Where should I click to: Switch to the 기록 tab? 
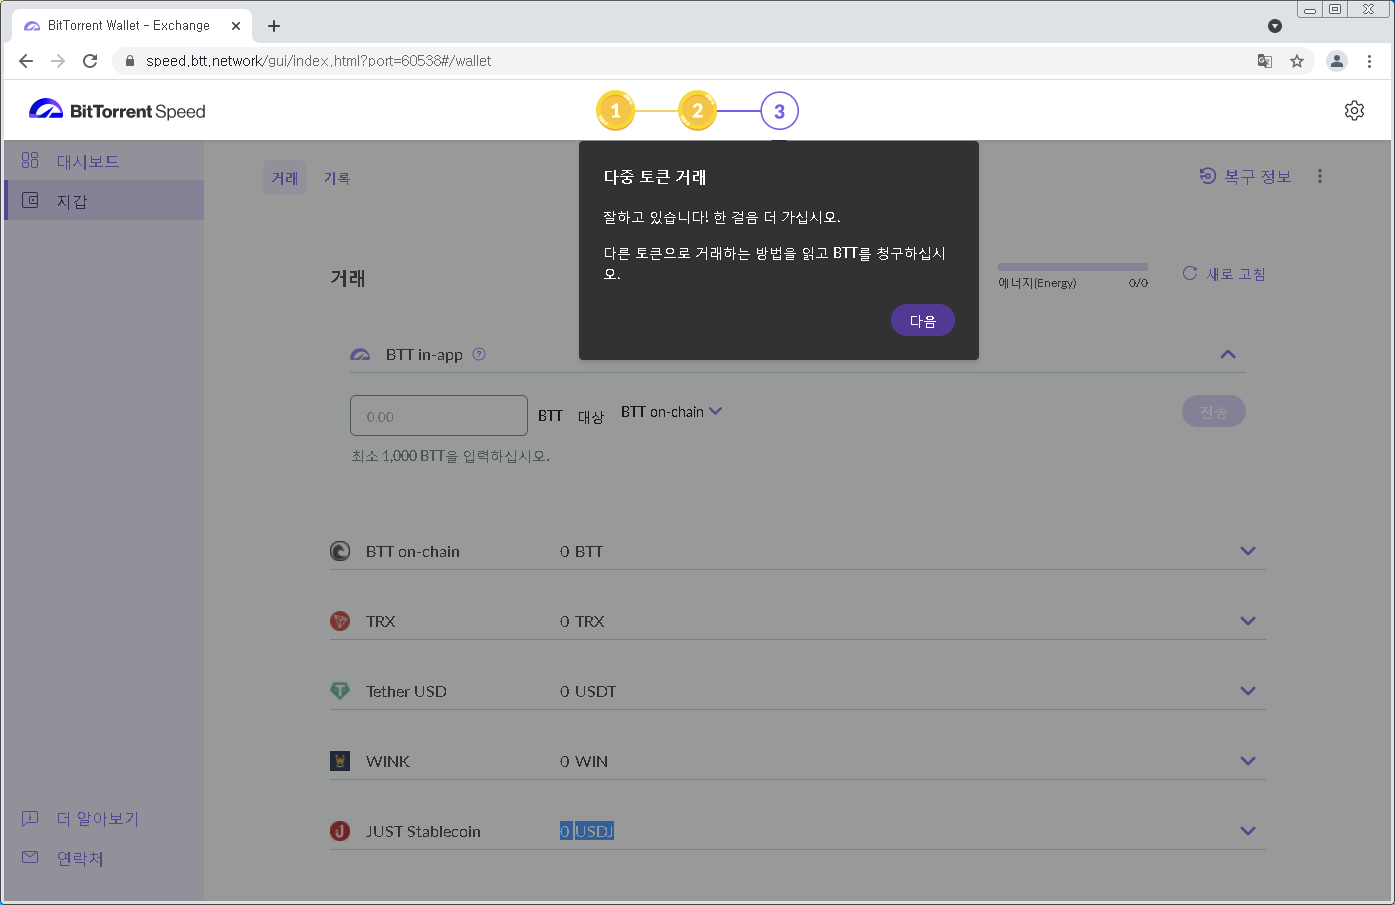(337, 178)
